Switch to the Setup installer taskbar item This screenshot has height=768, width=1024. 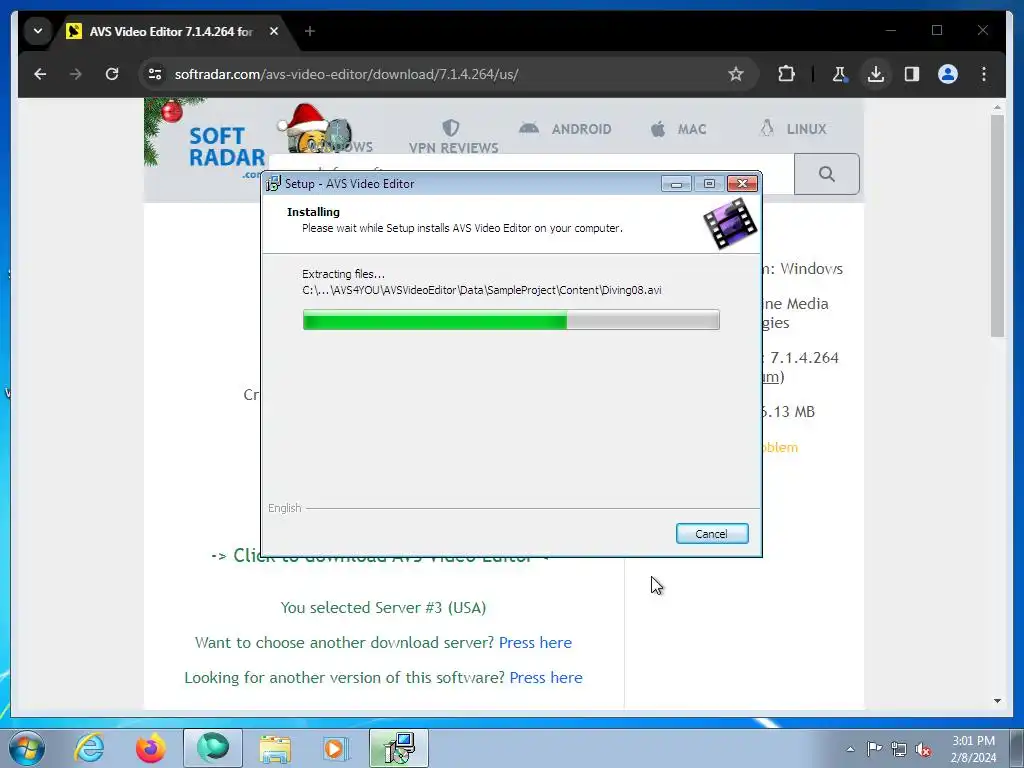point(399,748)
